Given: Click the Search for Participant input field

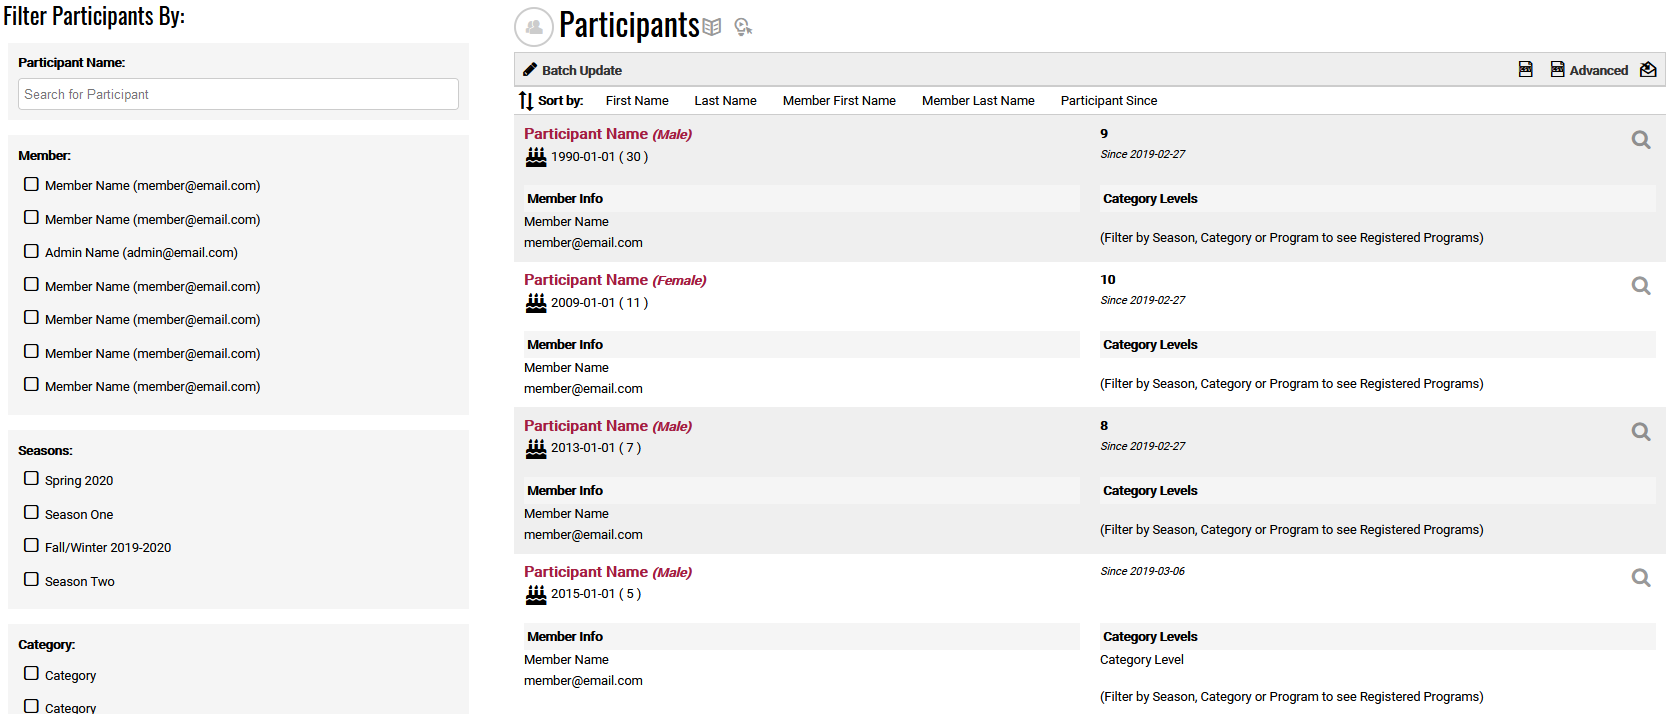Looking at the screenshot, I should click(x=237, y=93).
